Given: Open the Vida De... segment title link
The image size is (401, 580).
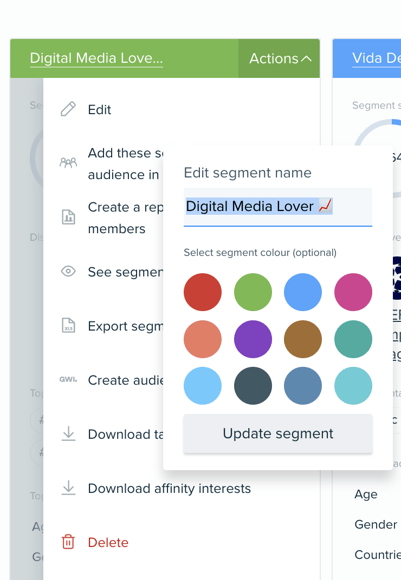Looking at the screenshot, I should pyautogui.click(x=376, y=58).
